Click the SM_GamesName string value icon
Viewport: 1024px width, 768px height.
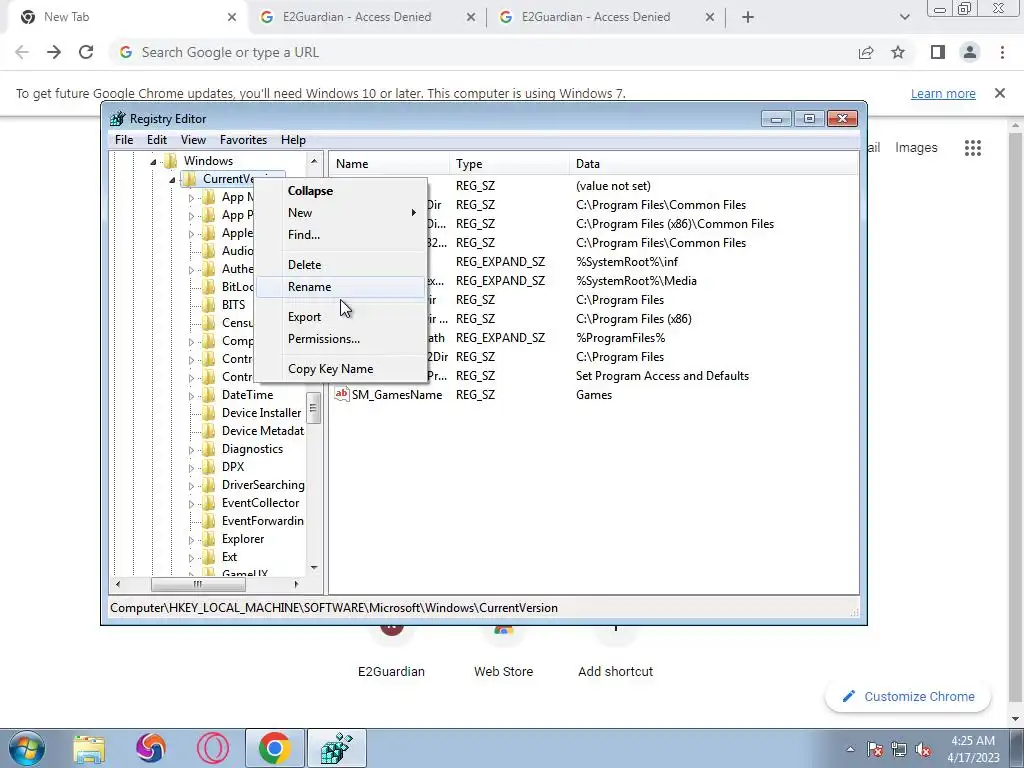tap(342, 394)
